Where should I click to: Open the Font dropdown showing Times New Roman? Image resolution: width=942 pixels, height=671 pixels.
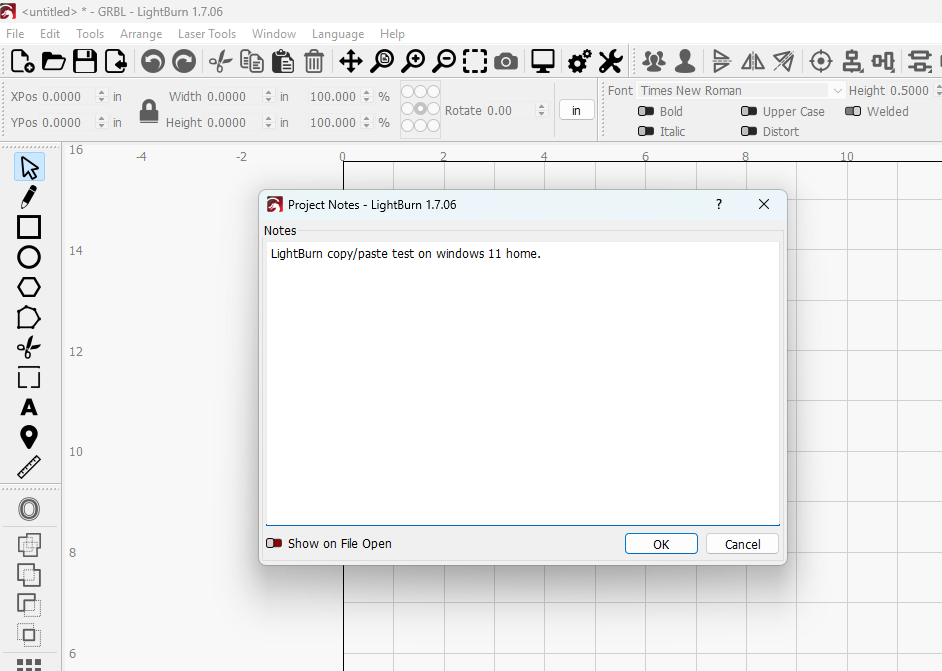point(741,91)
